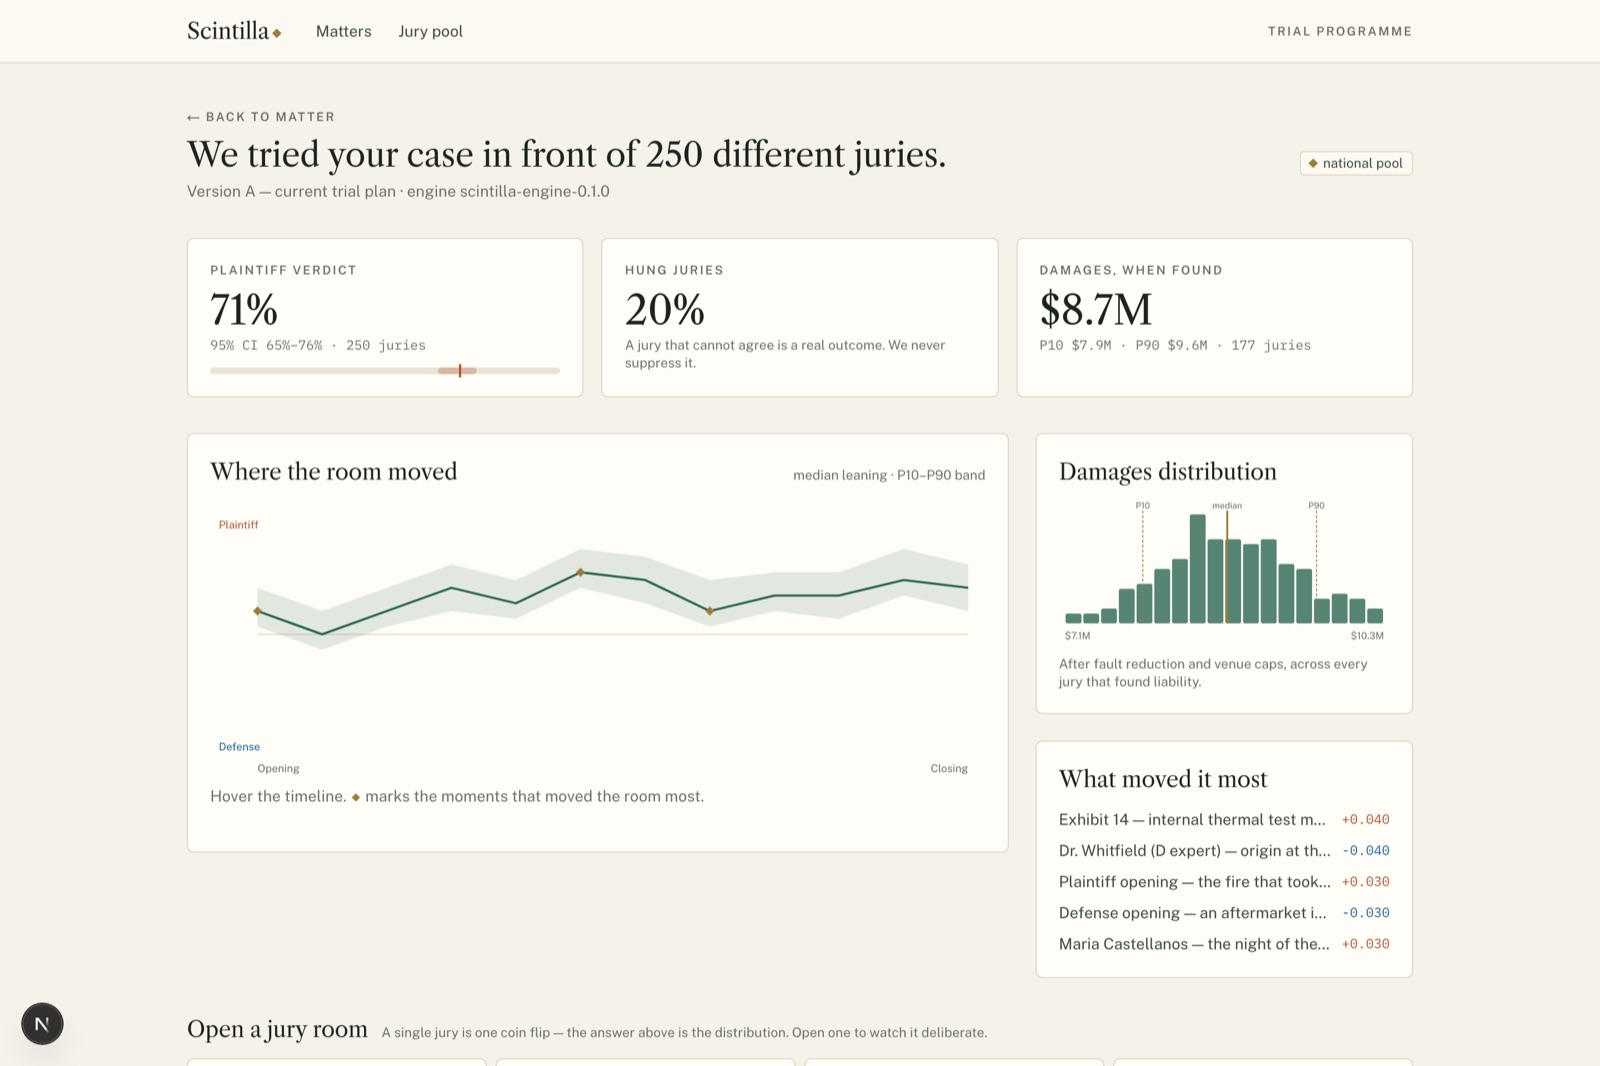Viewport: 1600px width, 1066px height.
Task: Open the Next.js dev tools badge
Action: point(42,1024)
